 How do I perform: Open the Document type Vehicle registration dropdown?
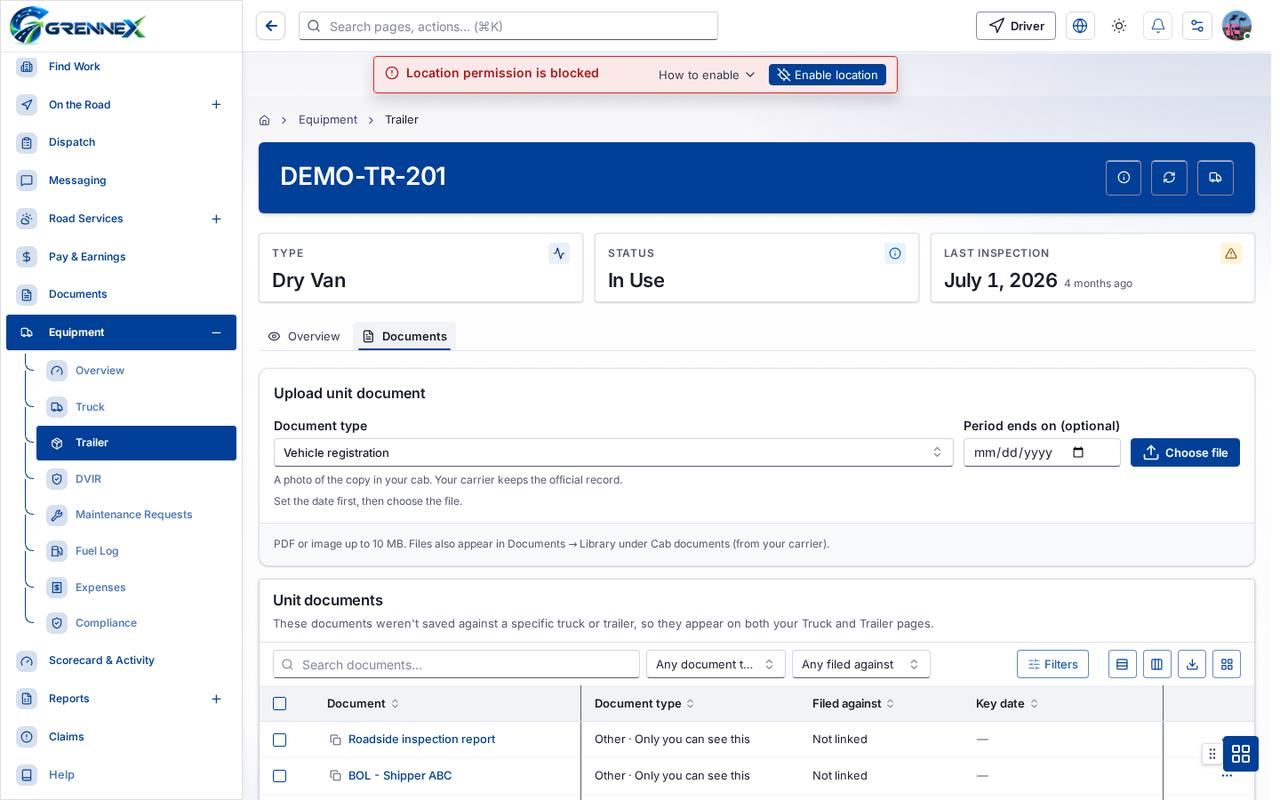[x=613, y=453]
